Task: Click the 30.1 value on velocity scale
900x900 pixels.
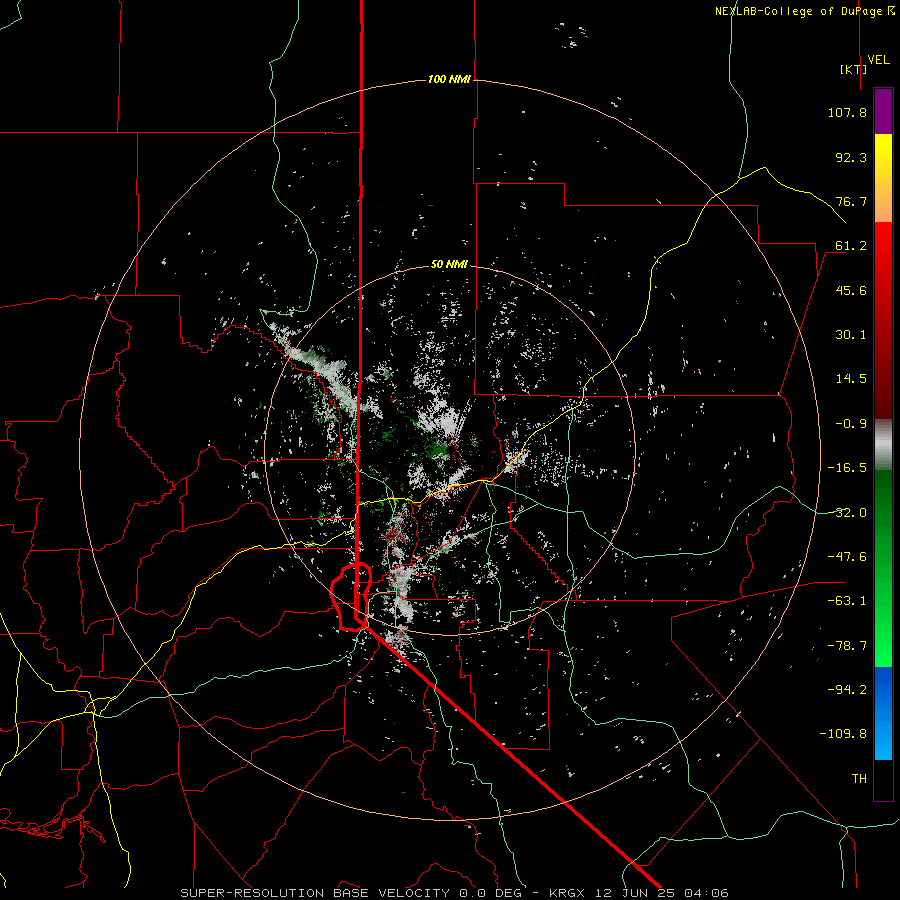Action: (851, 335)
